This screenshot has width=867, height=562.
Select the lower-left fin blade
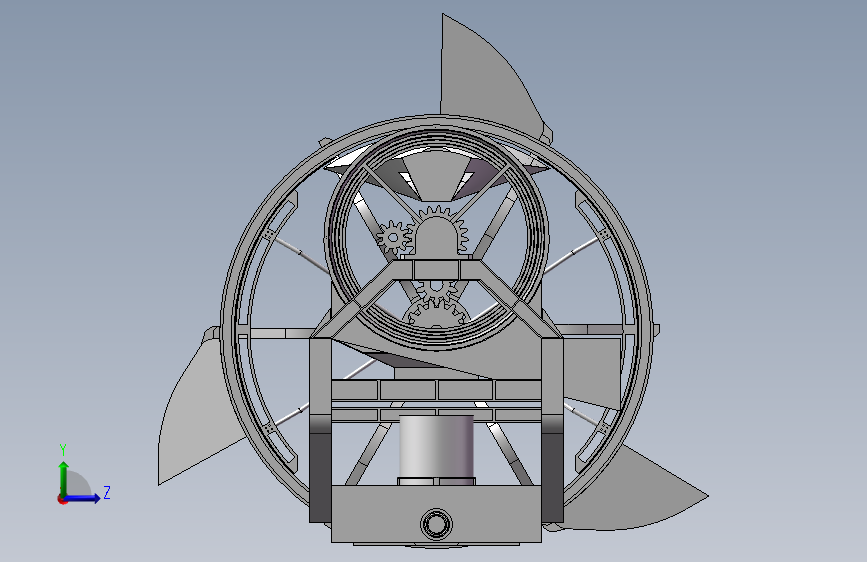pyautogui.click(x=196, y=415)
